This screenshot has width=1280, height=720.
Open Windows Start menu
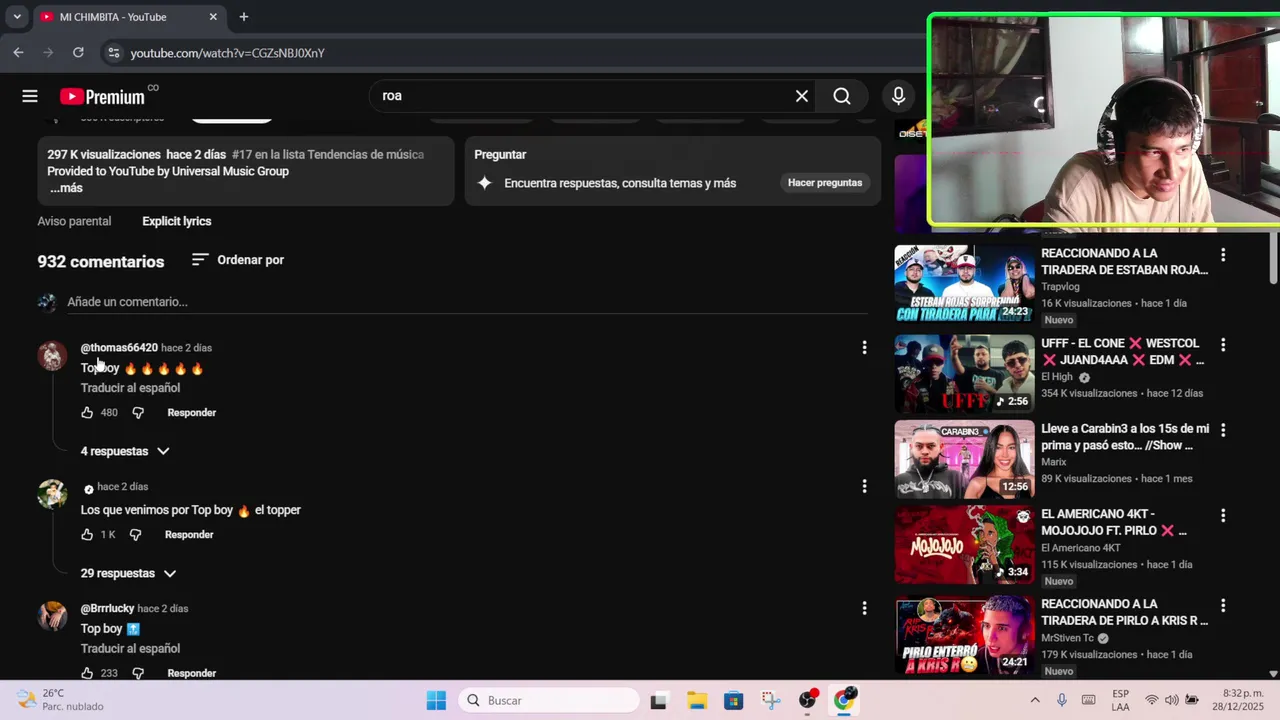(436, 700)
